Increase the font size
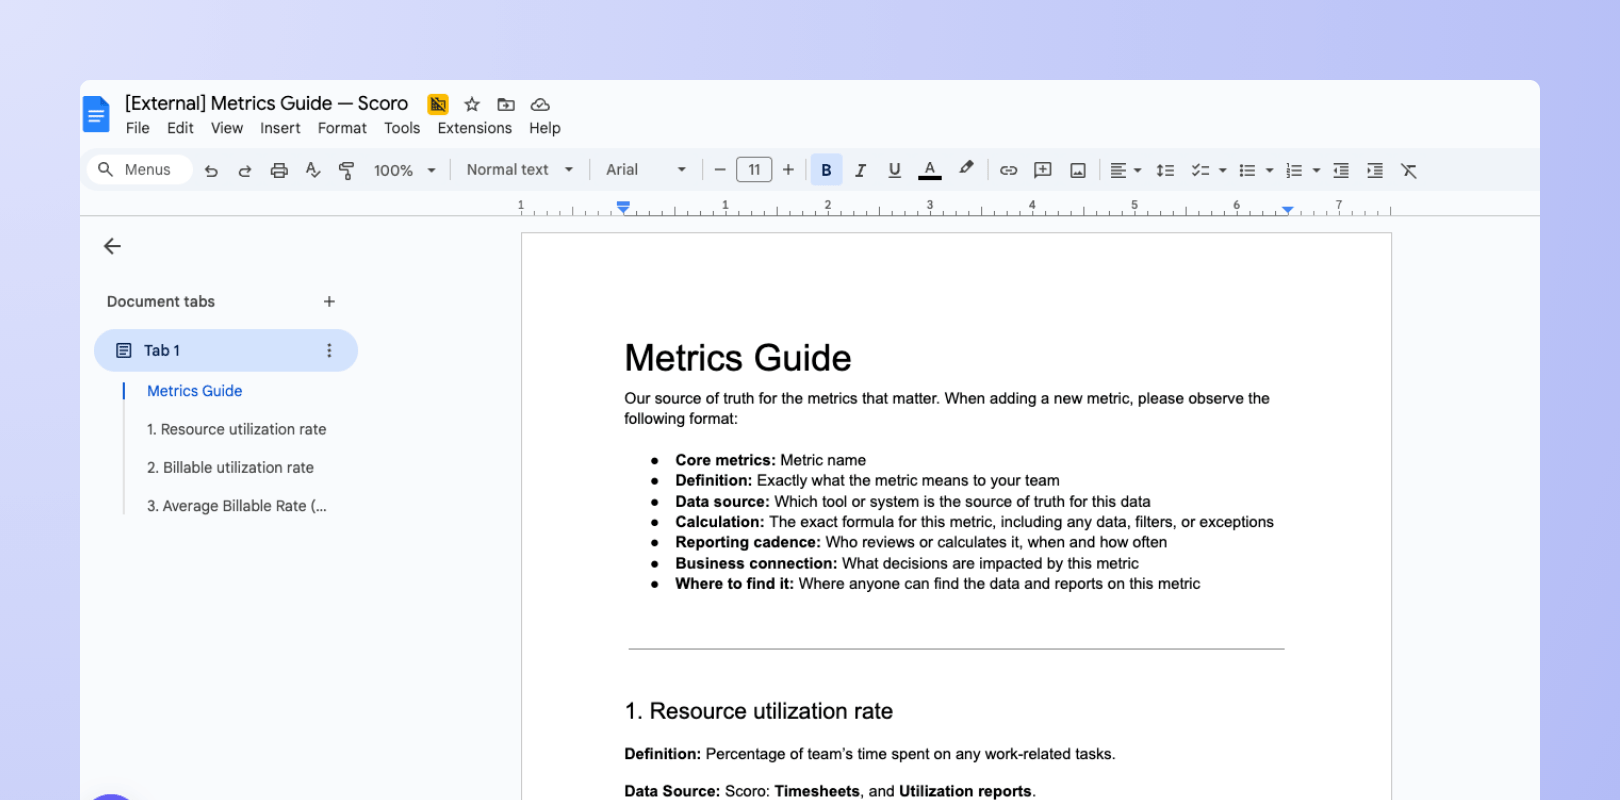 coord(788,170)
